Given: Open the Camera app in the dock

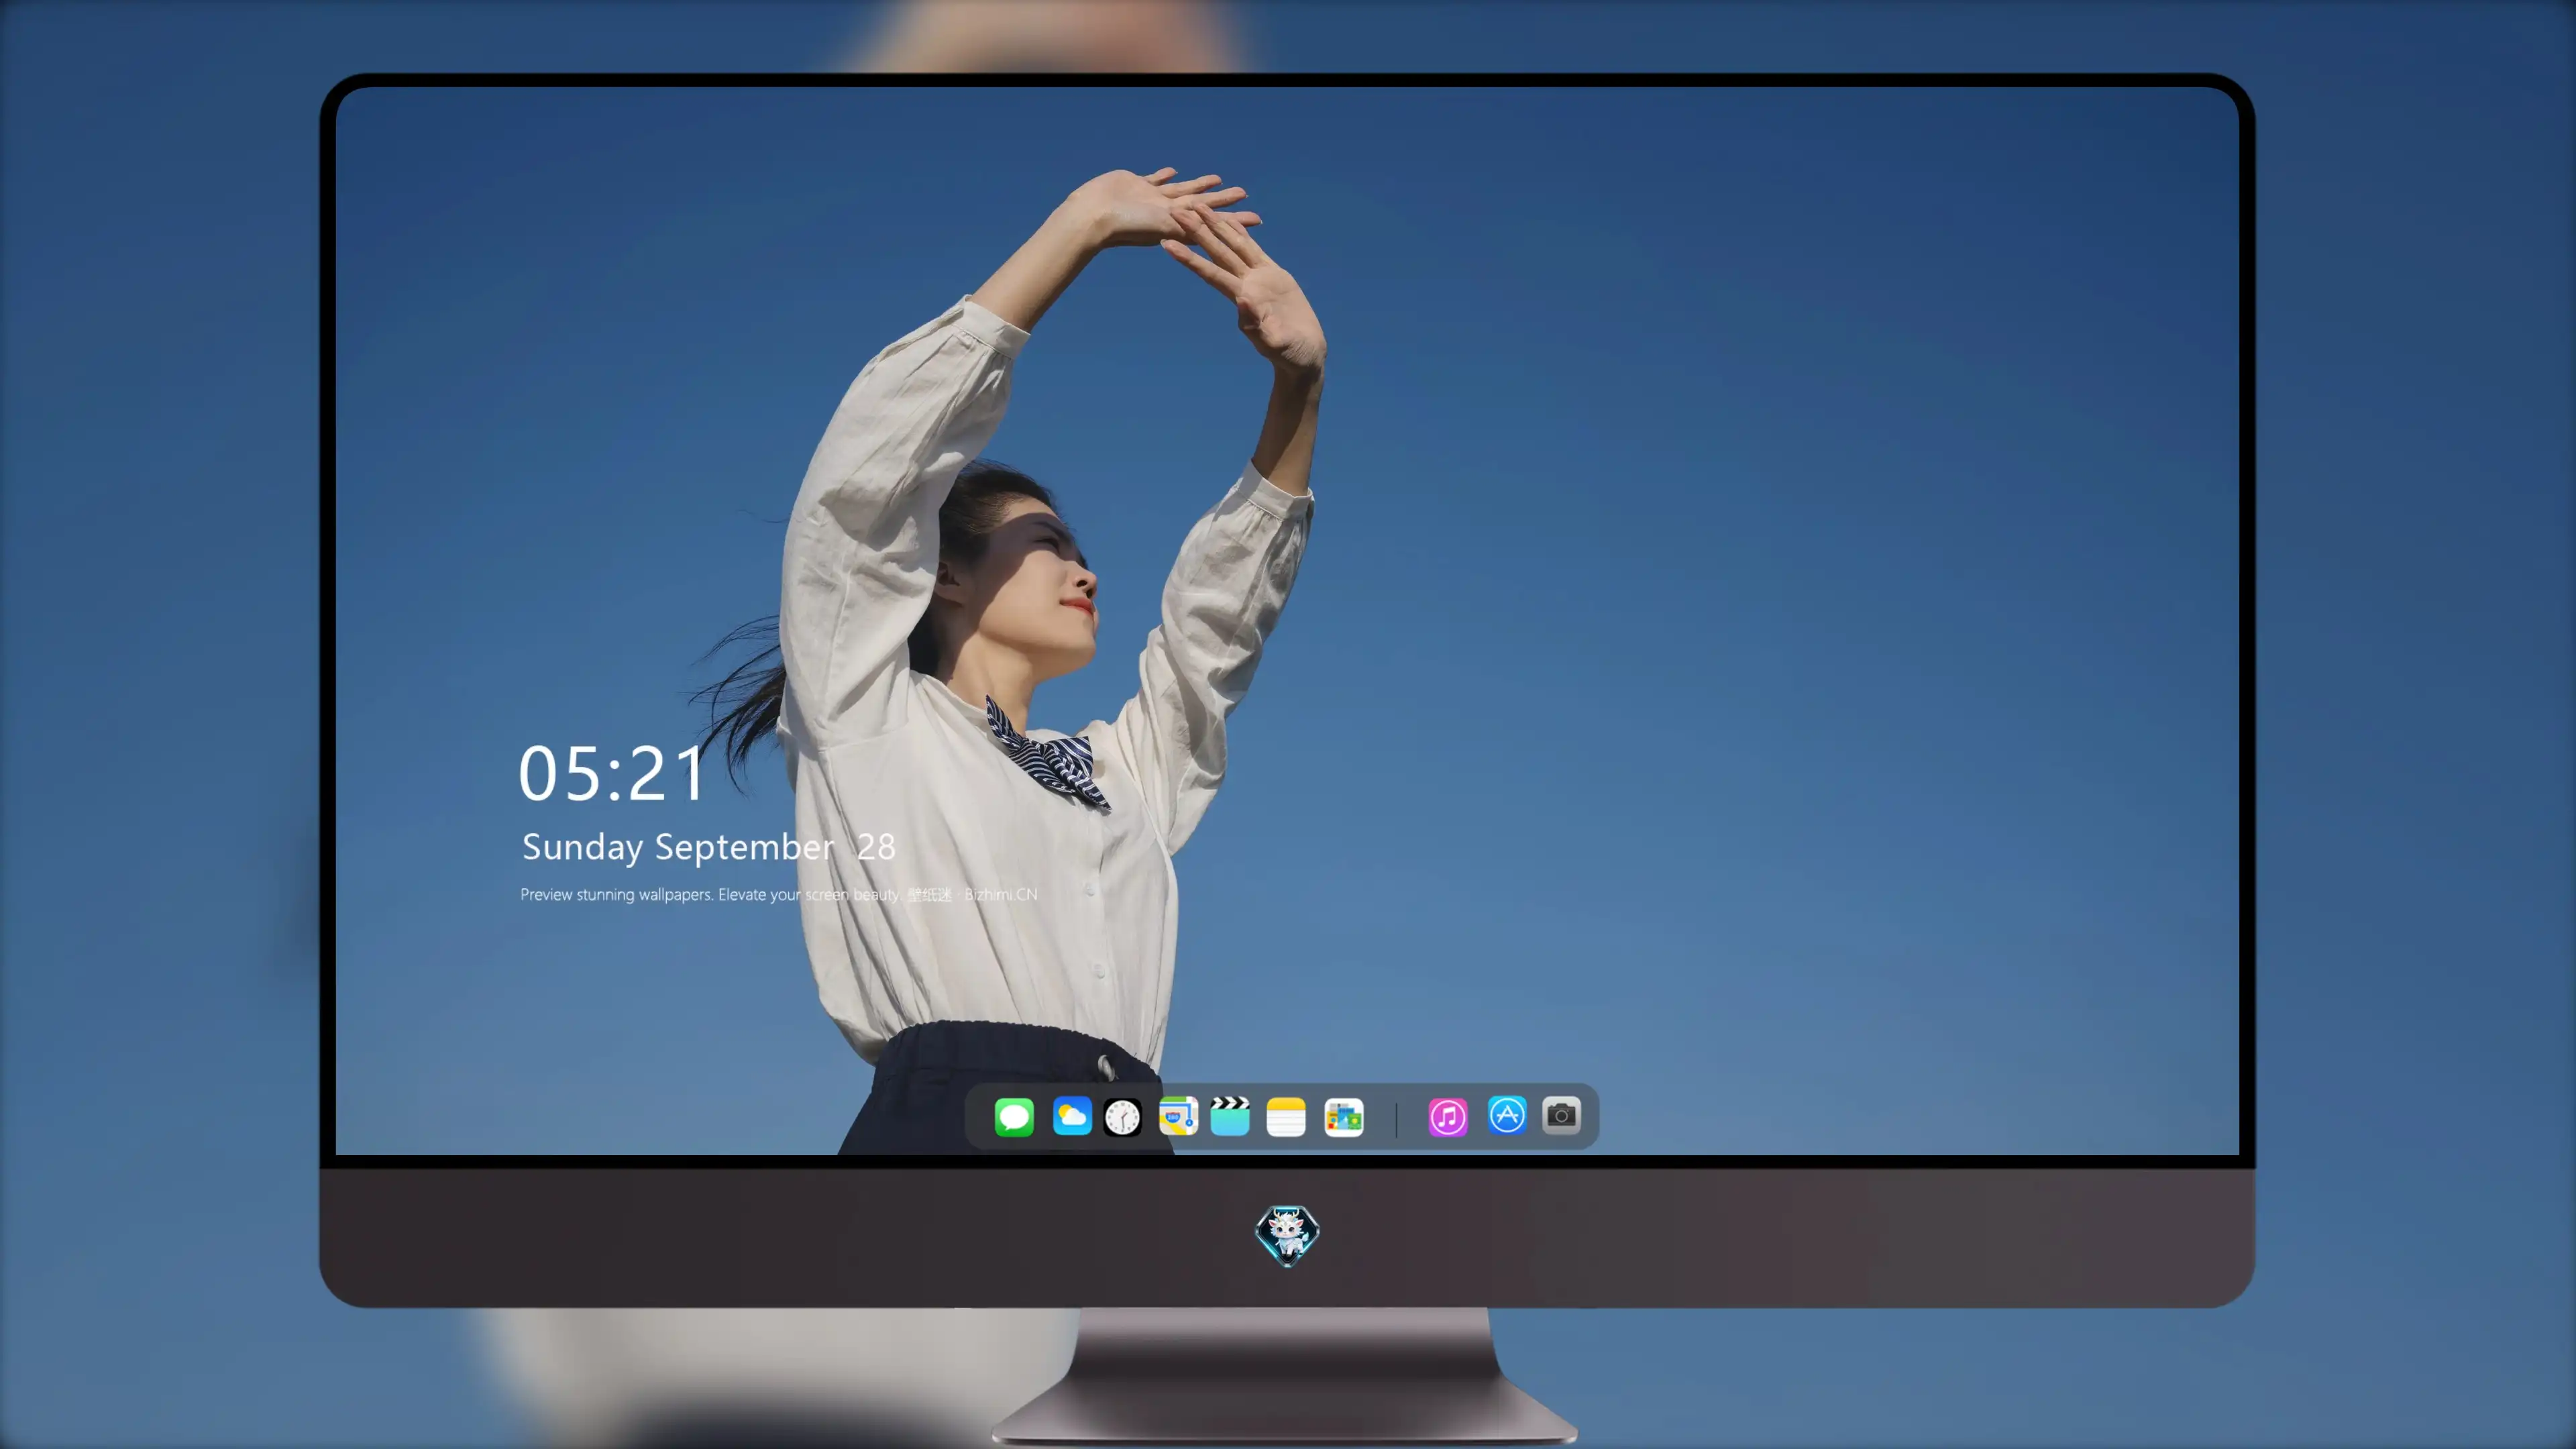Looking at the screenshot, I should 1561,1115.
